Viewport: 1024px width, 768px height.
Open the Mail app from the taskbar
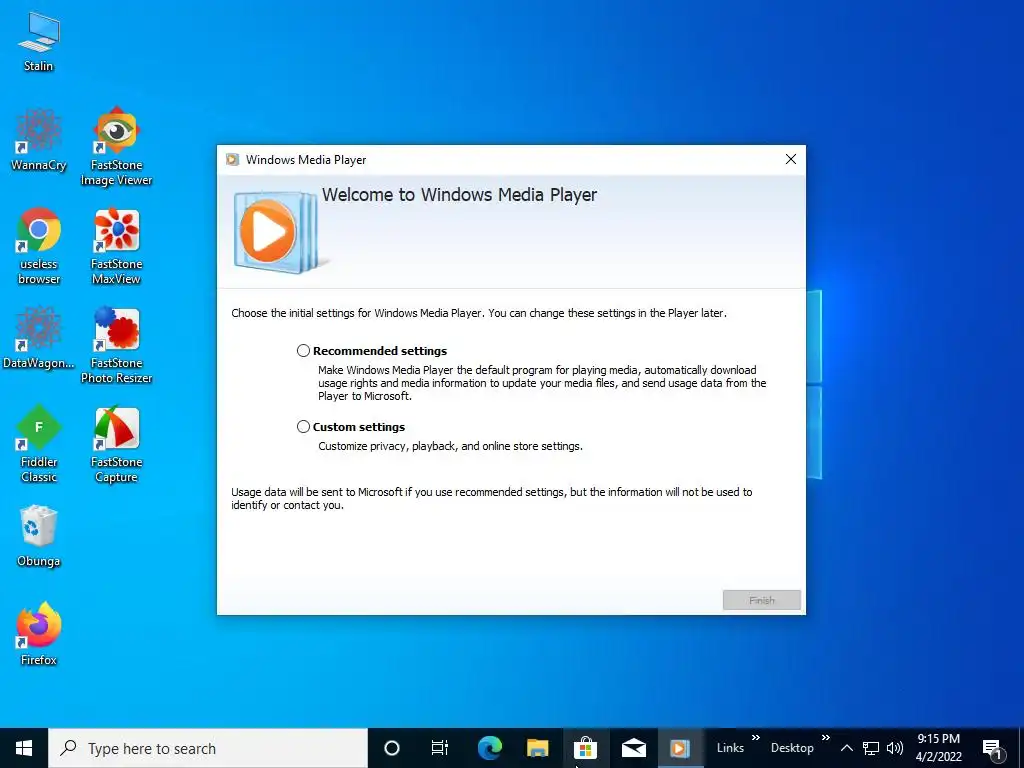coord(633,748)
